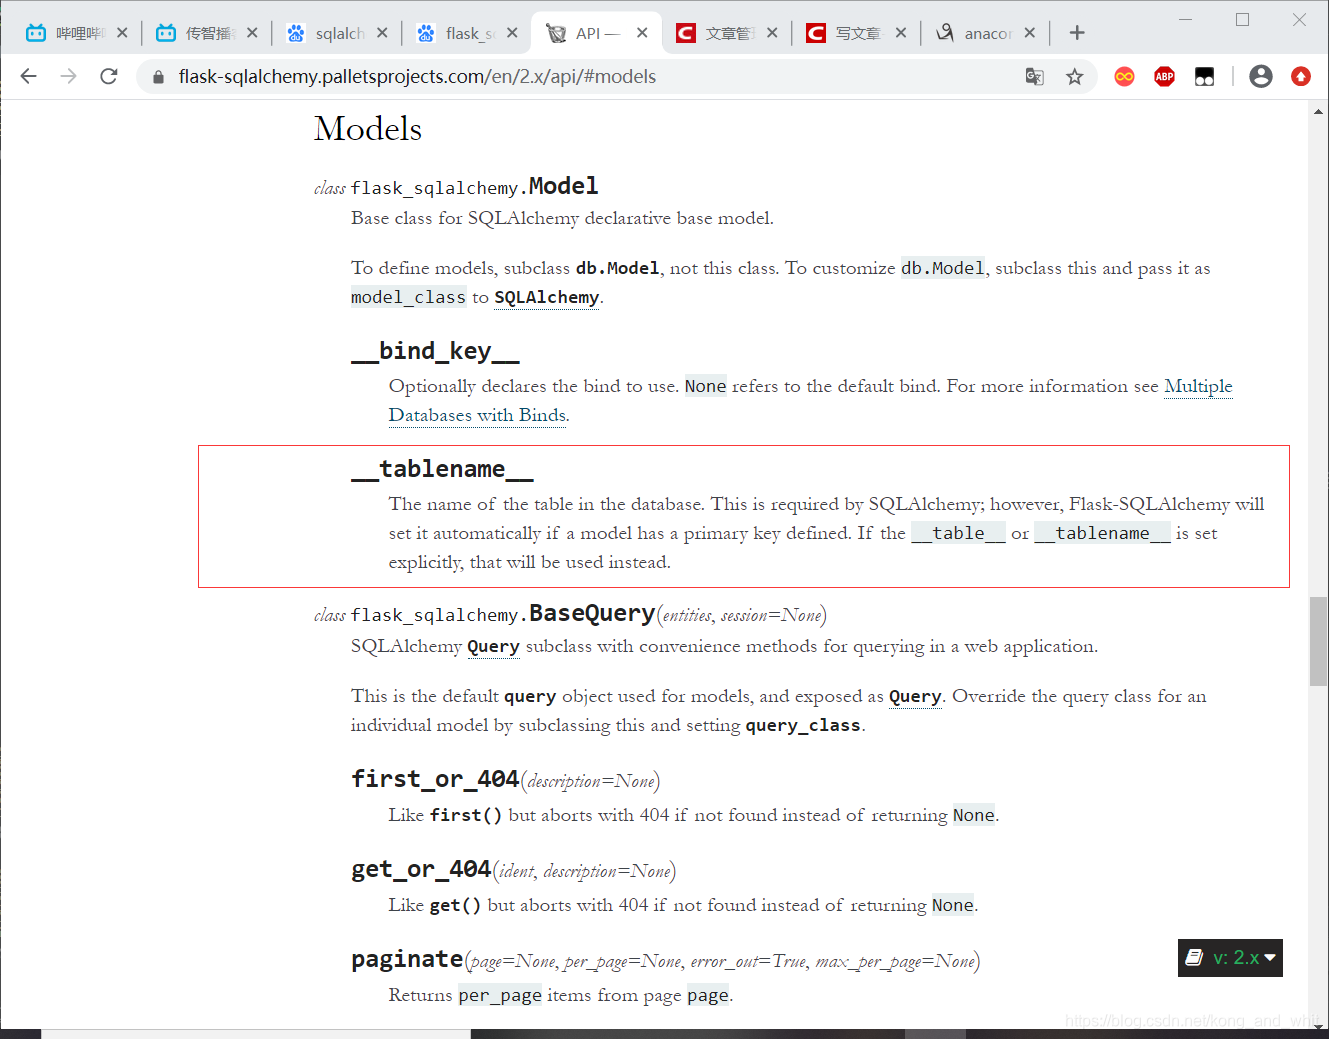Click the Adblock Plus extension icon
This screenshot has width=1329, height=1039.
(1164, 76)
